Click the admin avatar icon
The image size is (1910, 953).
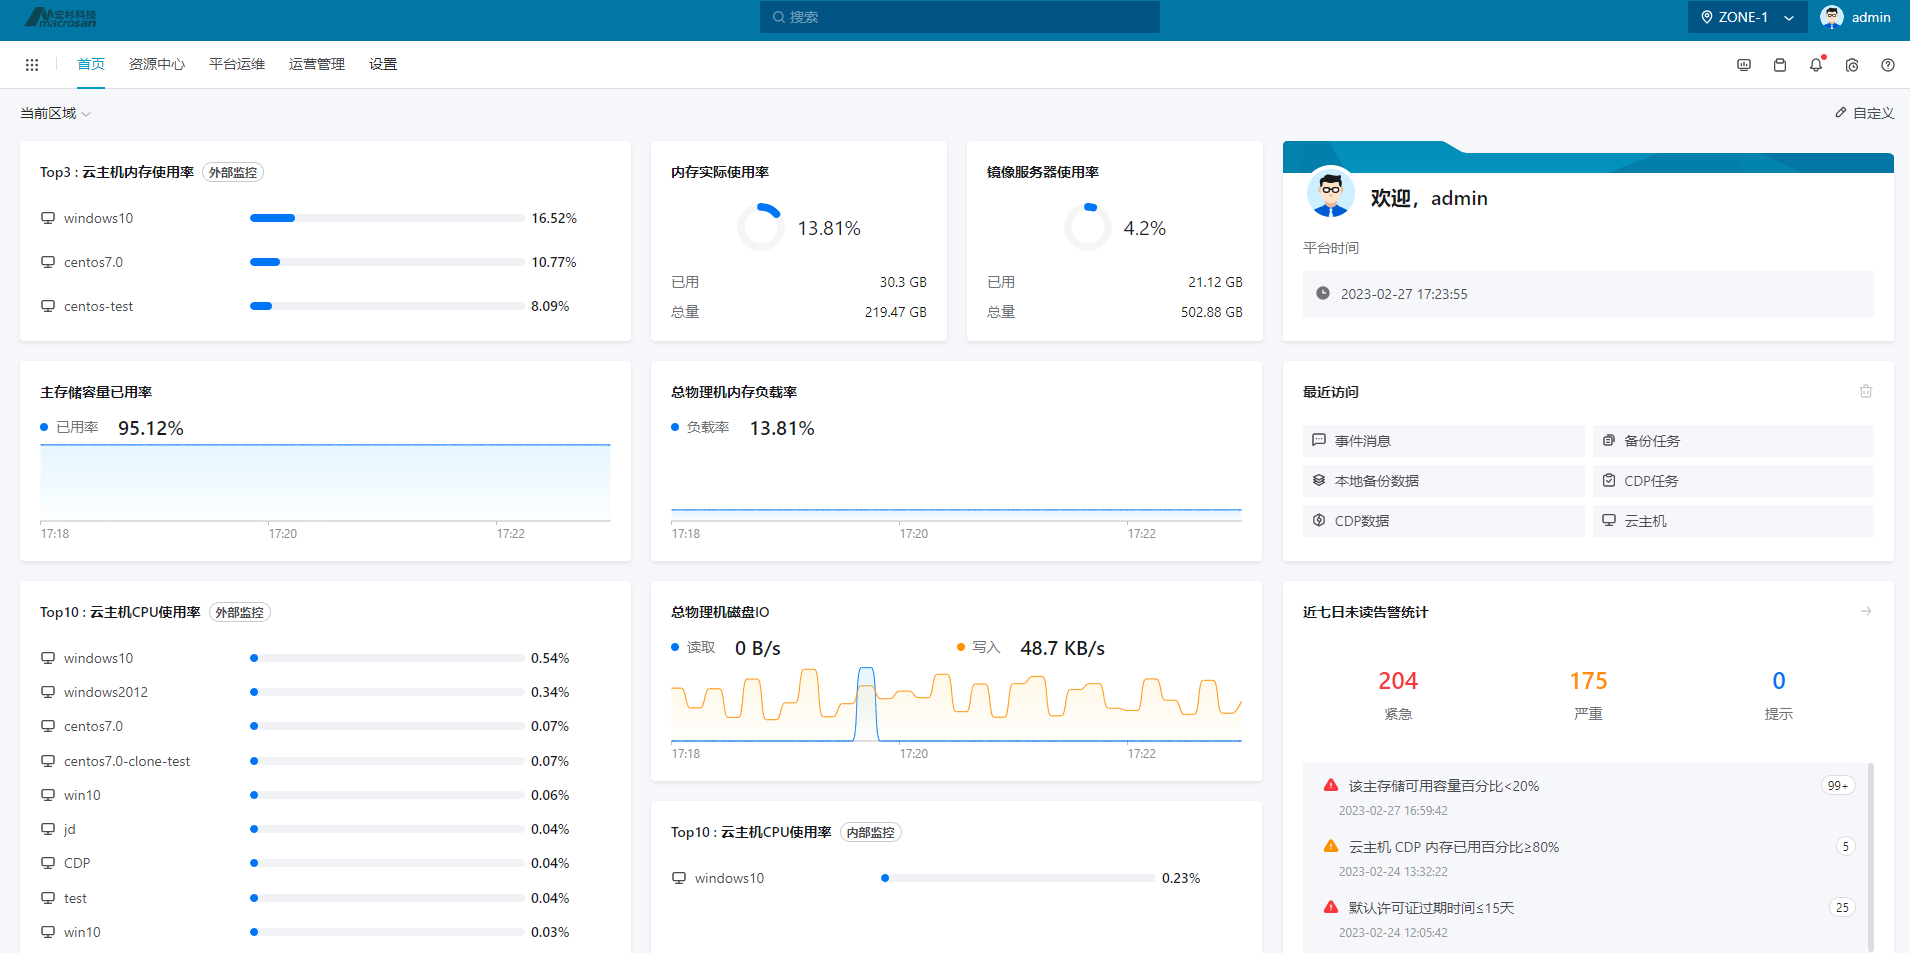point(1832,17)
